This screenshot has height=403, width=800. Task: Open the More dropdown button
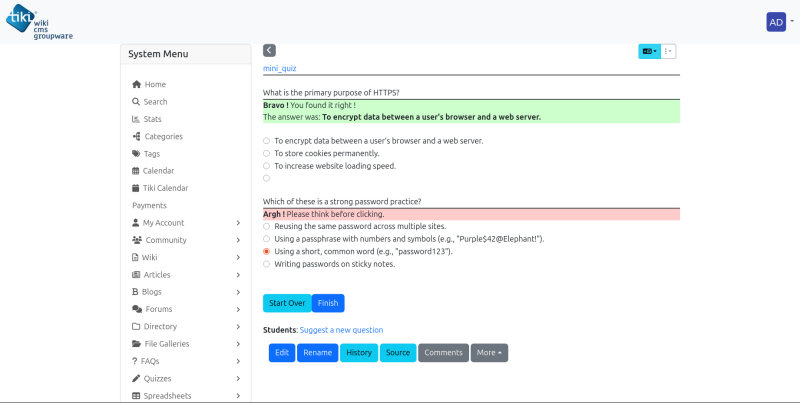coord(489,352)
